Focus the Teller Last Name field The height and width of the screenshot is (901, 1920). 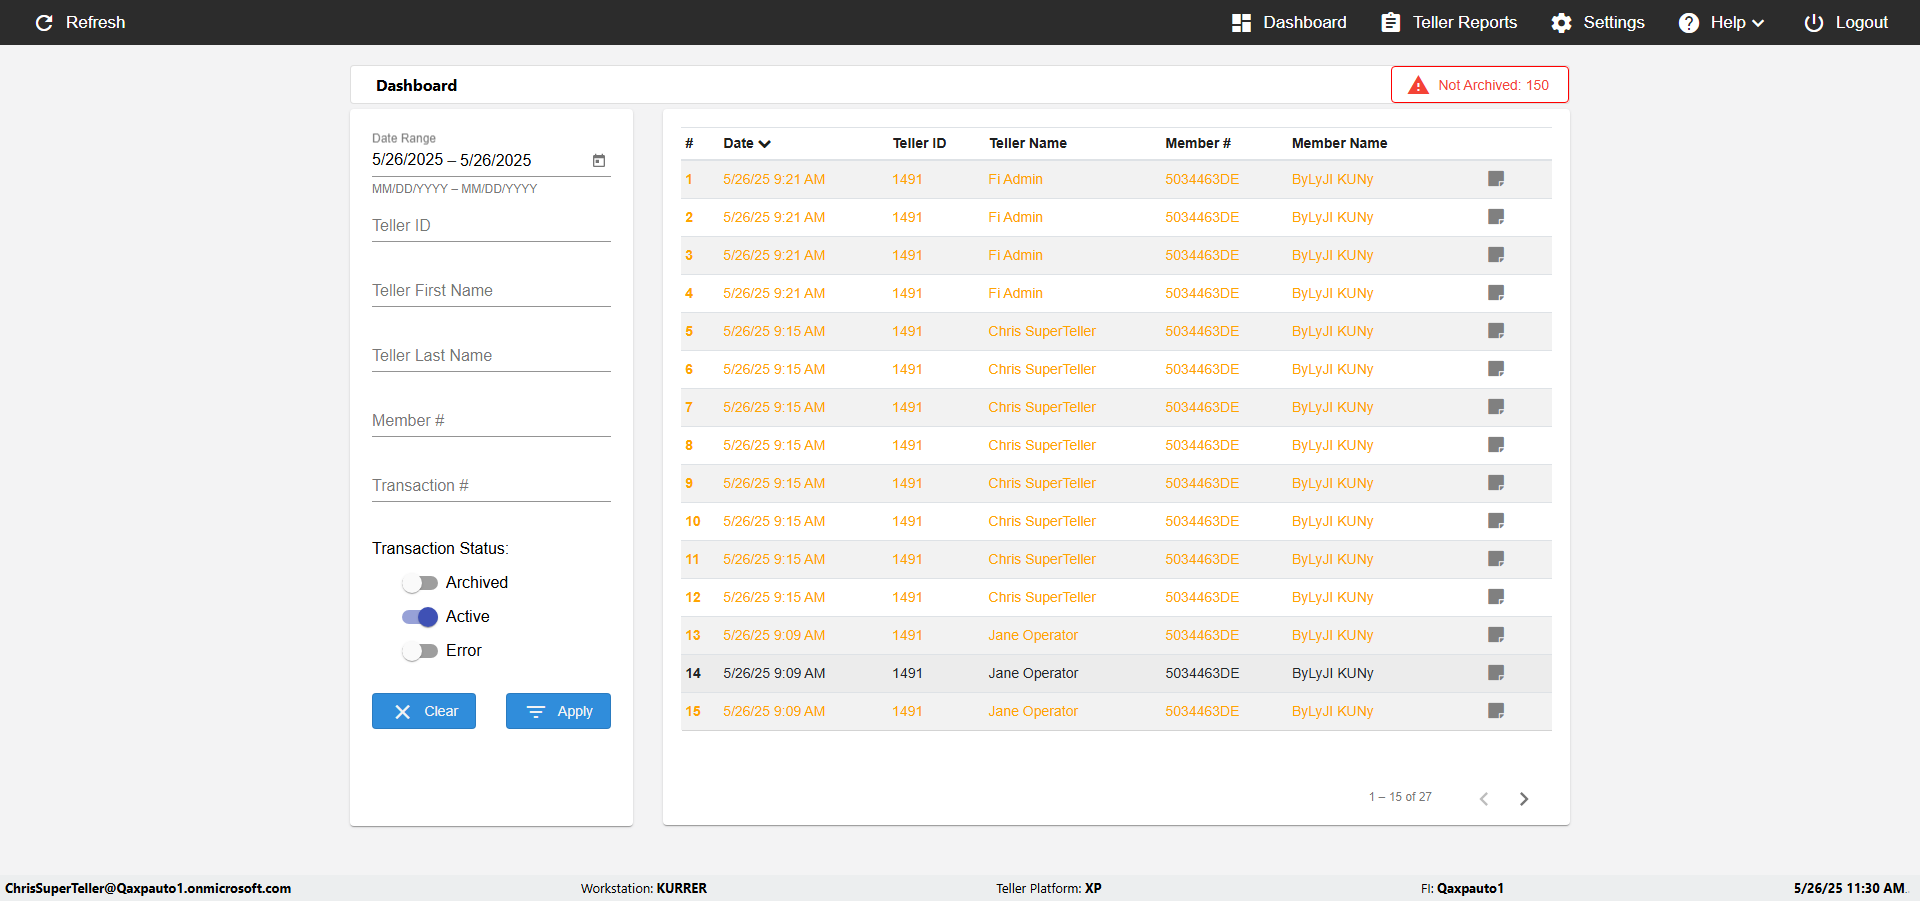click(x=491, y=356)
